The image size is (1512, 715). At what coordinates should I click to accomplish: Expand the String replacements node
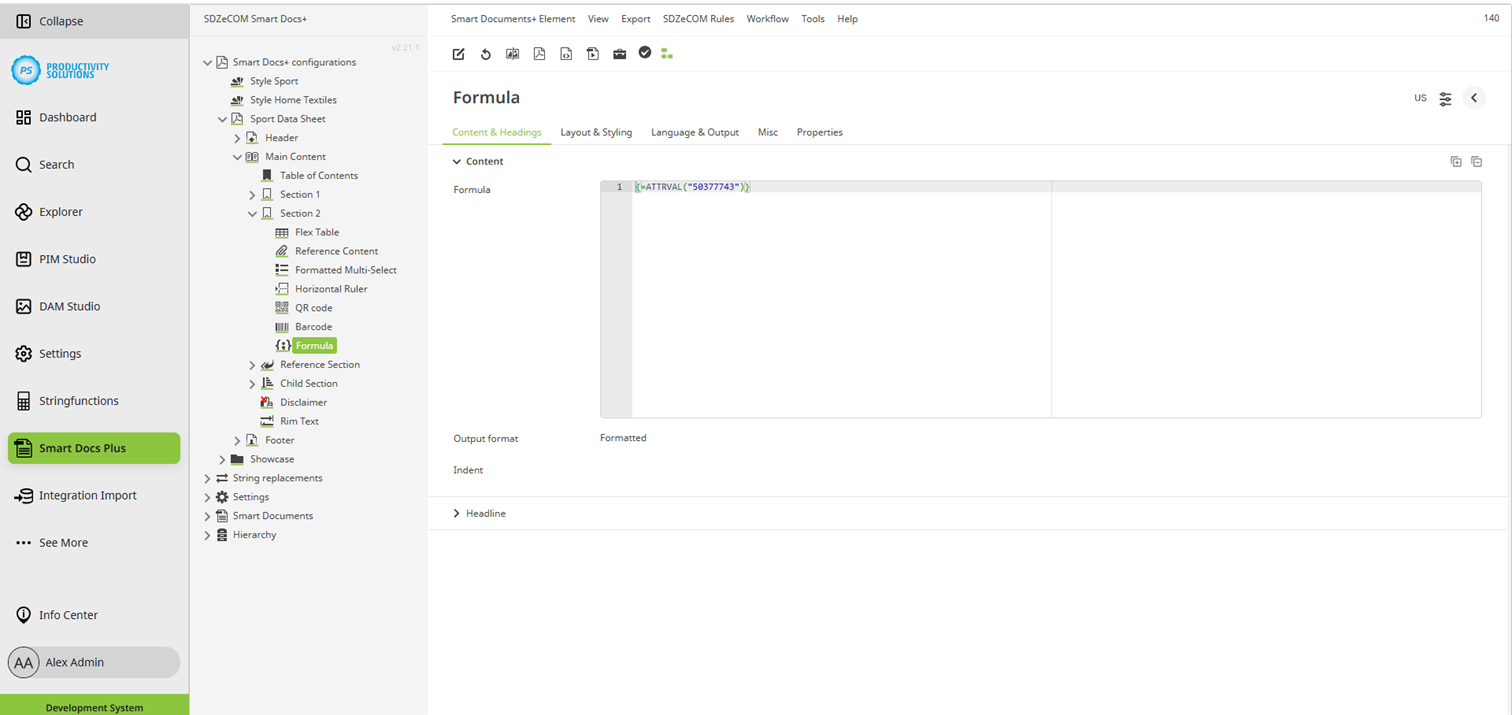tap(208, 478)
